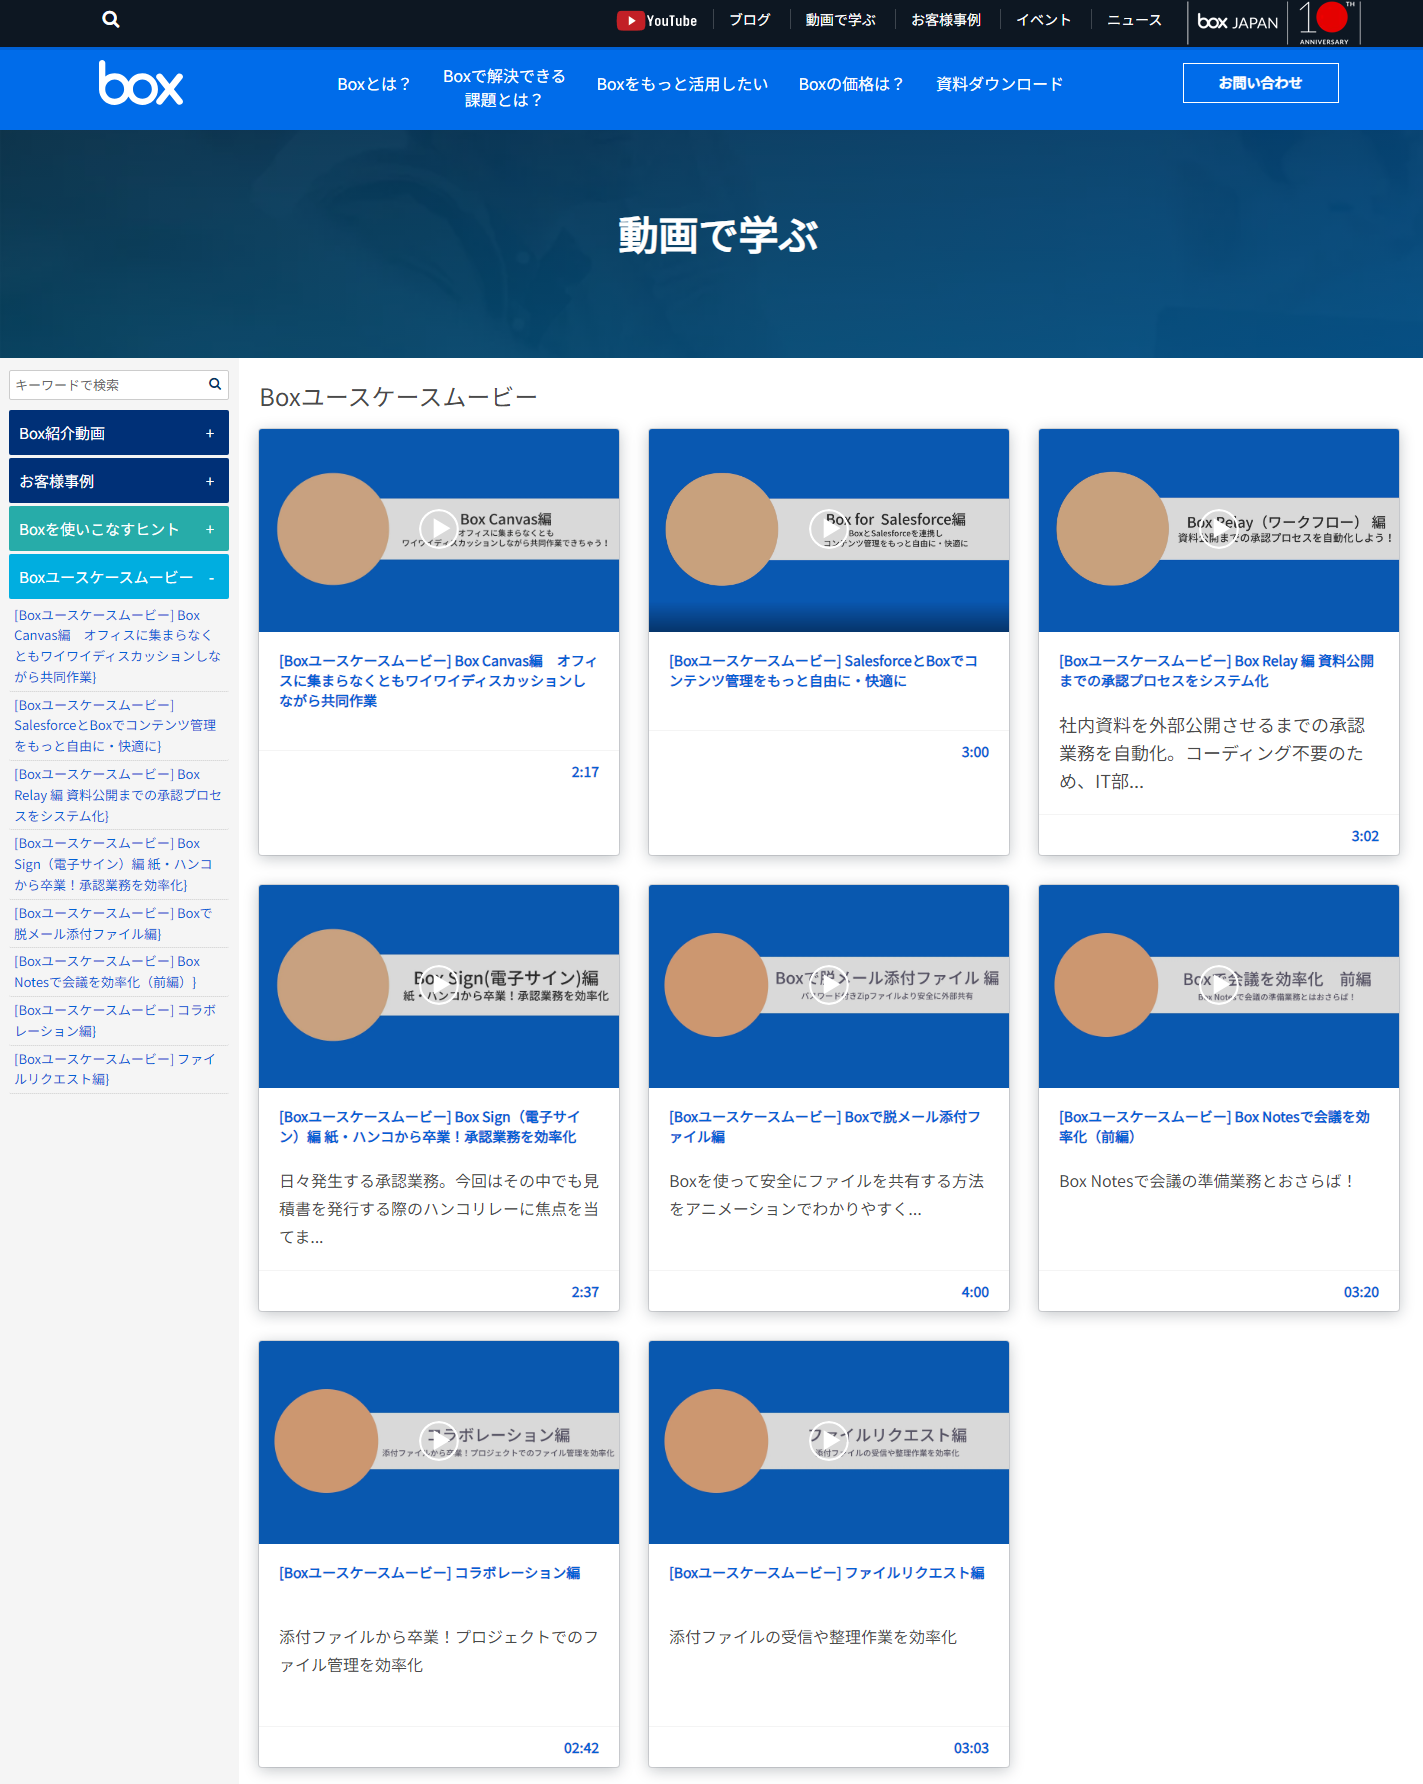Click the 2:17 duration on Canvas card
This screenshot has height=1784, width=1423.
[x=585, y=772]
